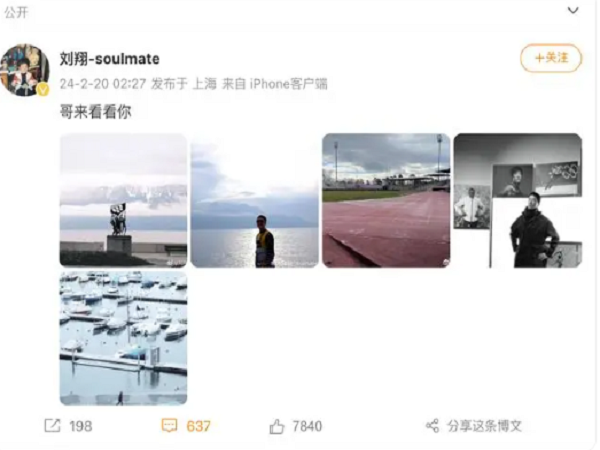Click the repost count 198
This screenshot has width=600, height=450.
81,426
